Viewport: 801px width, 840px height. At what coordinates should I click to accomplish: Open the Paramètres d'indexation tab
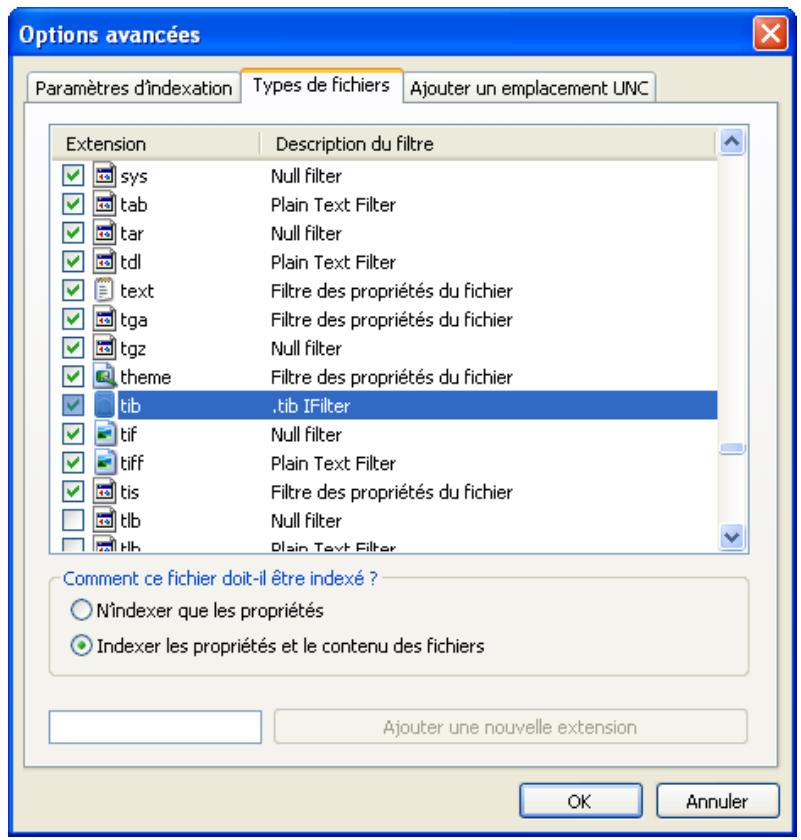click(x=133, y=88)
